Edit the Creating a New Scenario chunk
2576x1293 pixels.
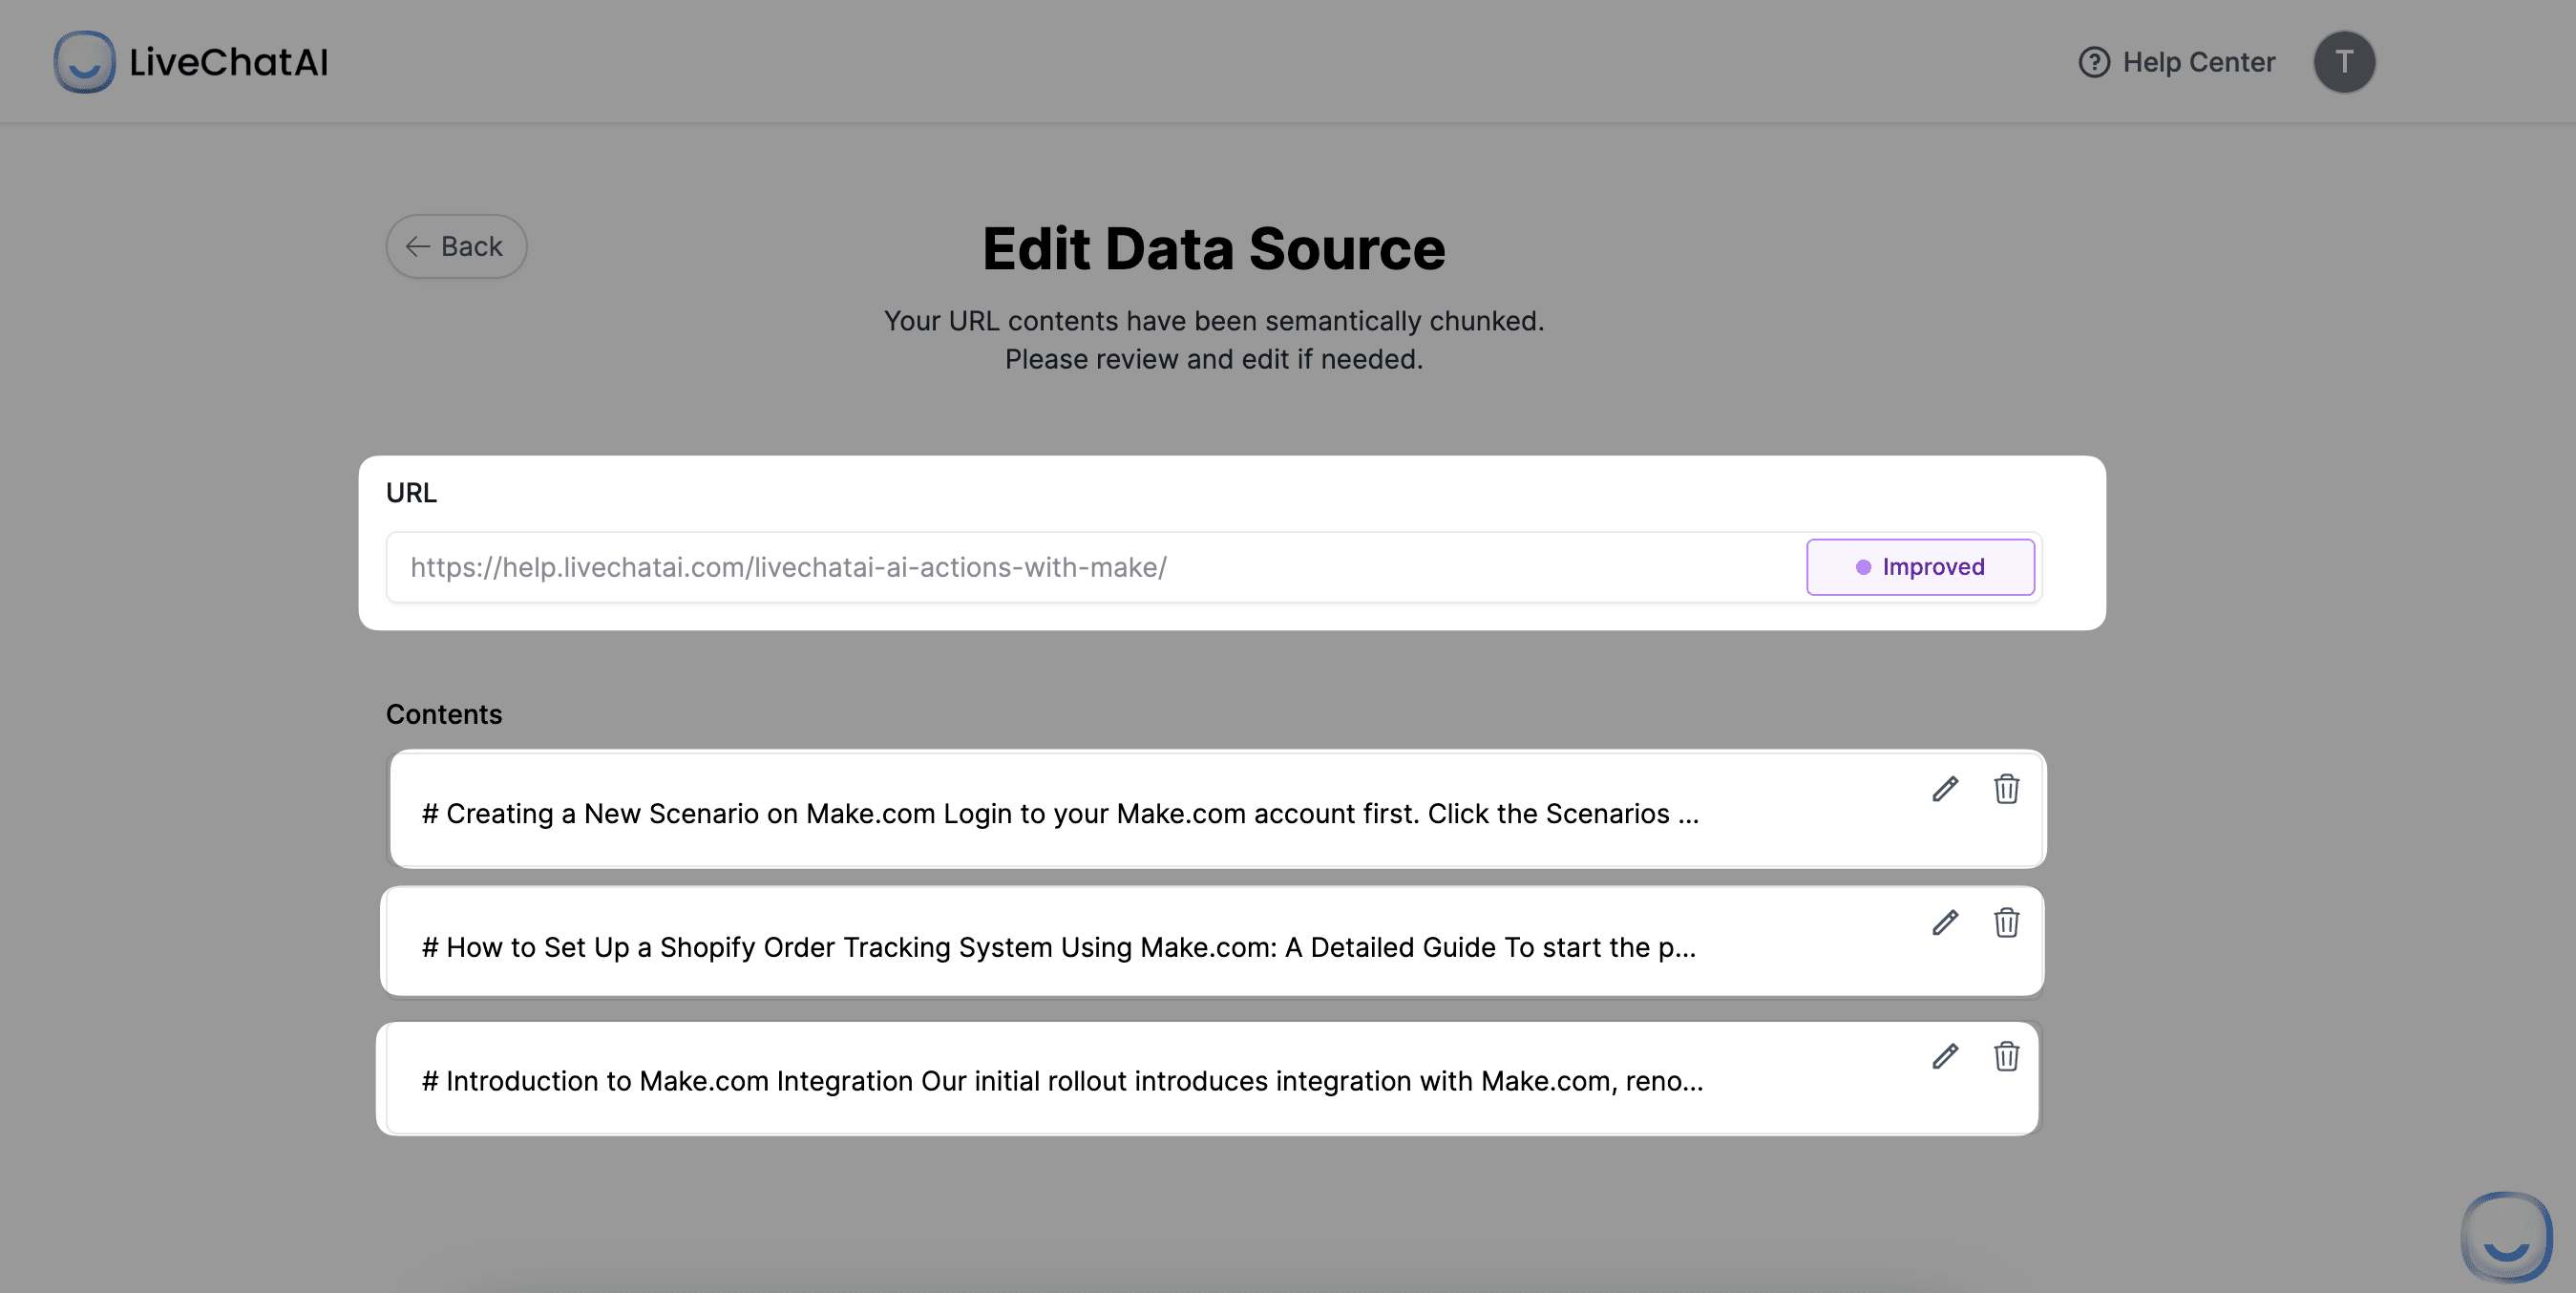click(x=1944, y=789)
